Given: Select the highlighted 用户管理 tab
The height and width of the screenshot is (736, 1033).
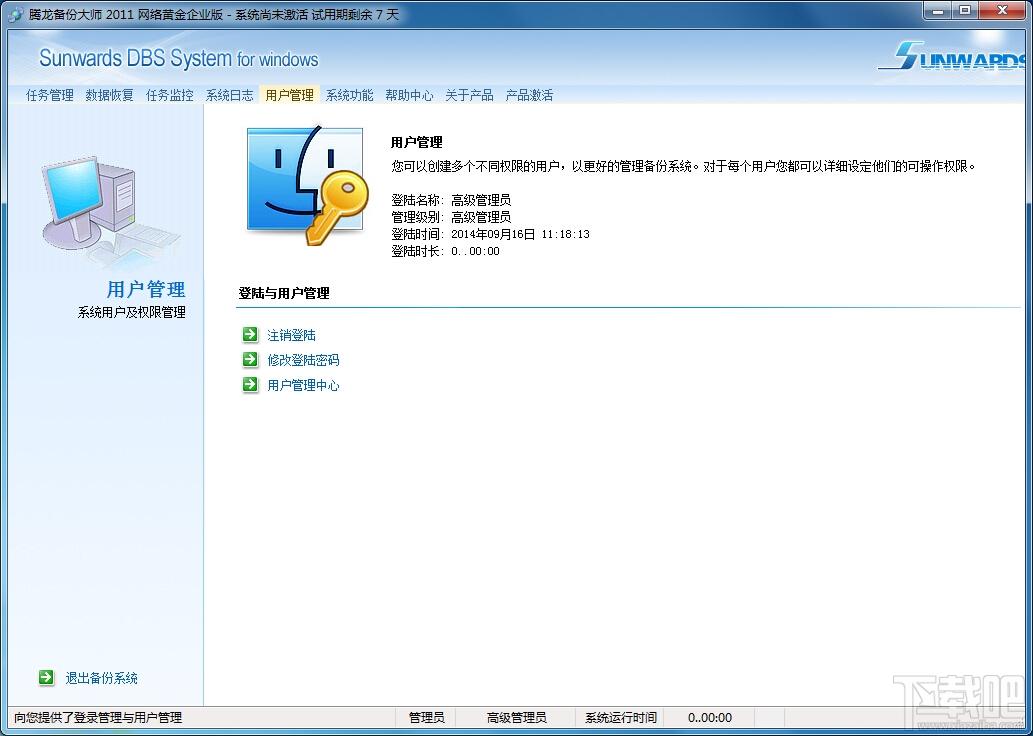Looking at the screenshot, I should point(289,95).
